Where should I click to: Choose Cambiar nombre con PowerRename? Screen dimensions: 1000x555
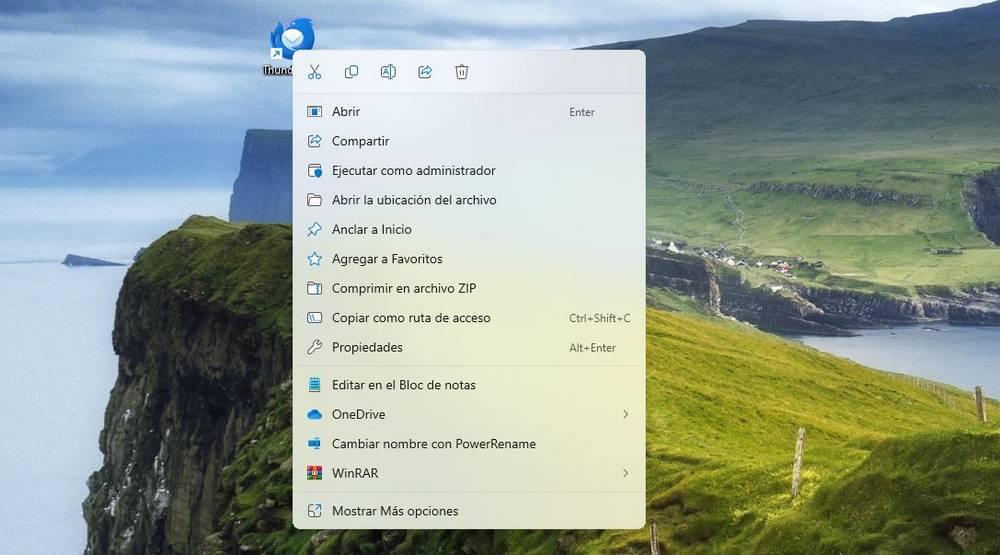point(469,444)
